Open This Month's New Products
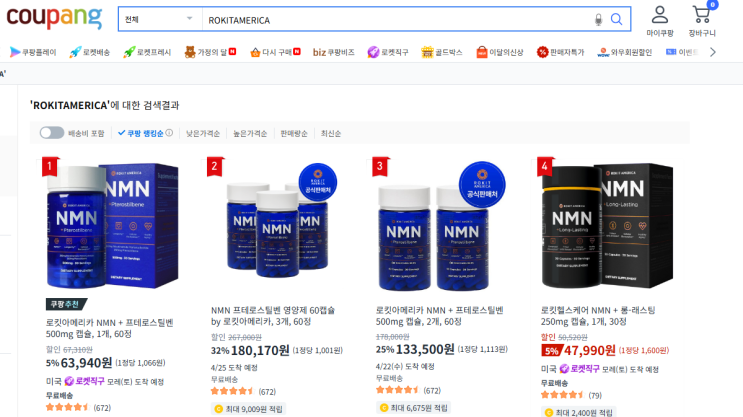Screen dimensions: 743x417 [500, 52]
